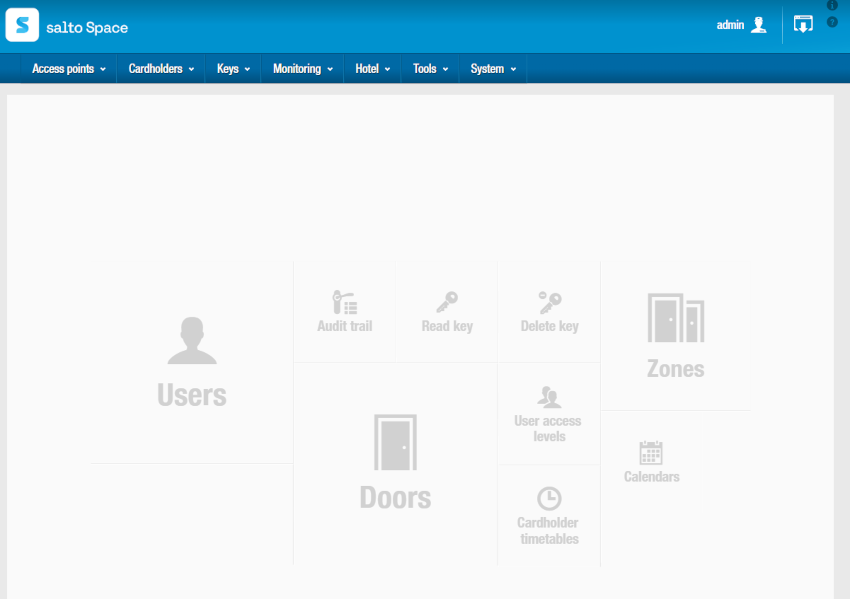Click the admin user profile icon
Image resolution: width=850 pixels, height=599 pixels.
pos(759,25)
